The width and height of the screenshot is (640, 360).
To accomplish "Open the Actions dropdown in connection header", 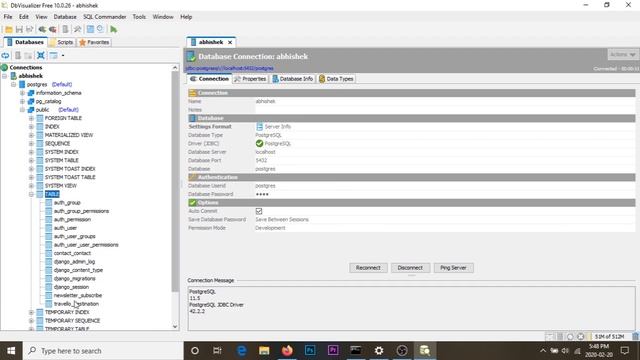I will click(622, 54).
